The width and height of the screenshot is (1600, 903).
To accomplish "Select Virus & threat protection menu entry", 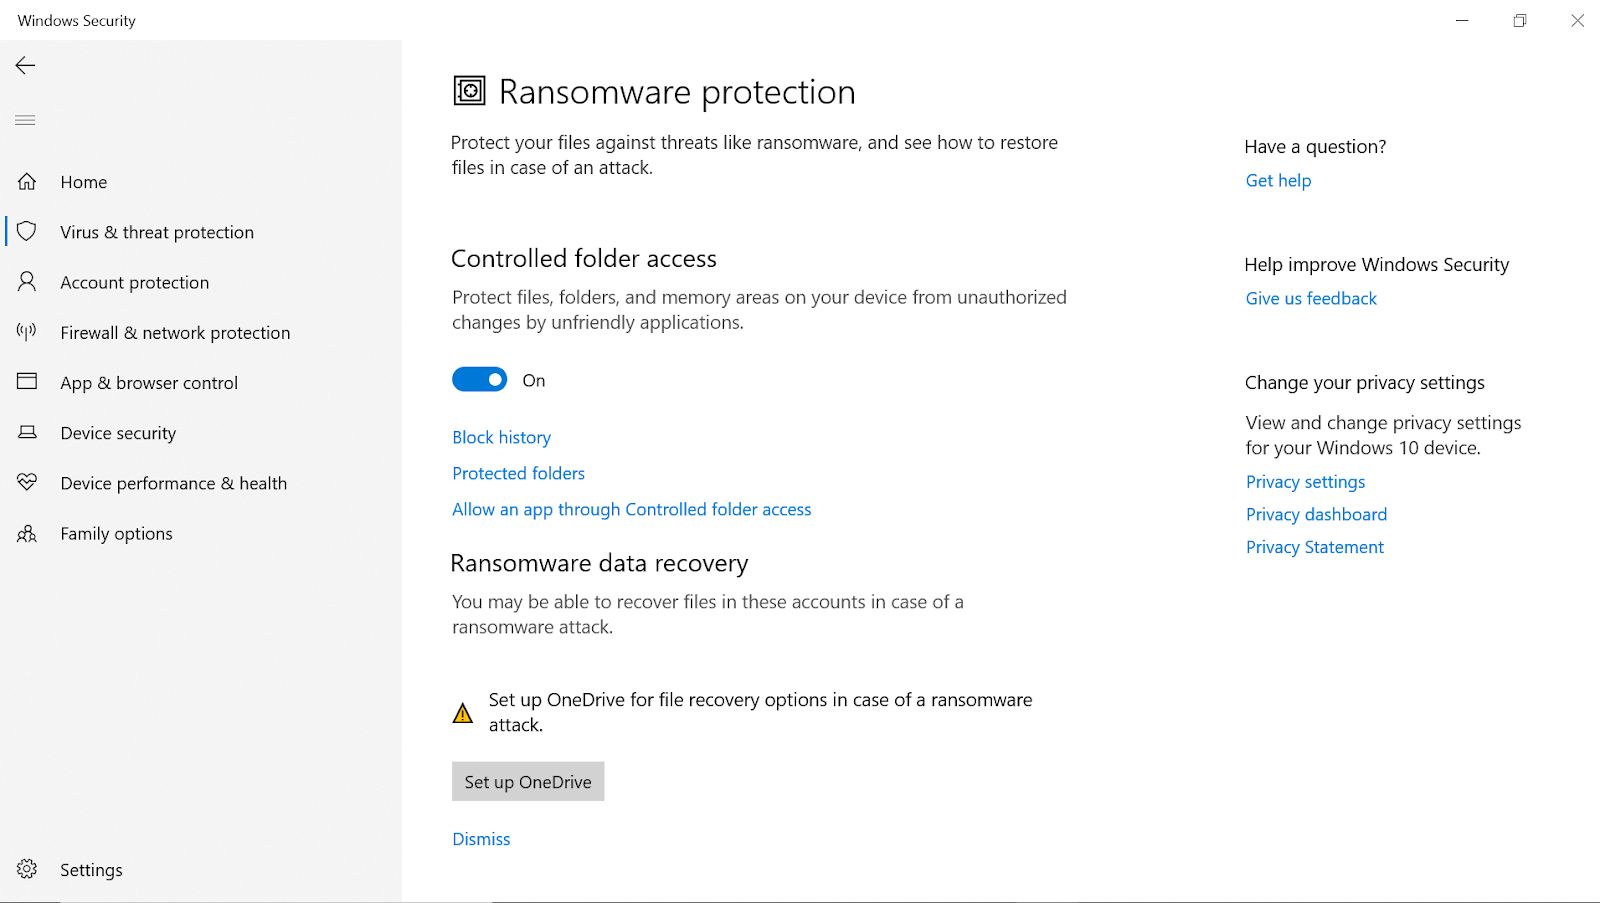I will (157, 231).
